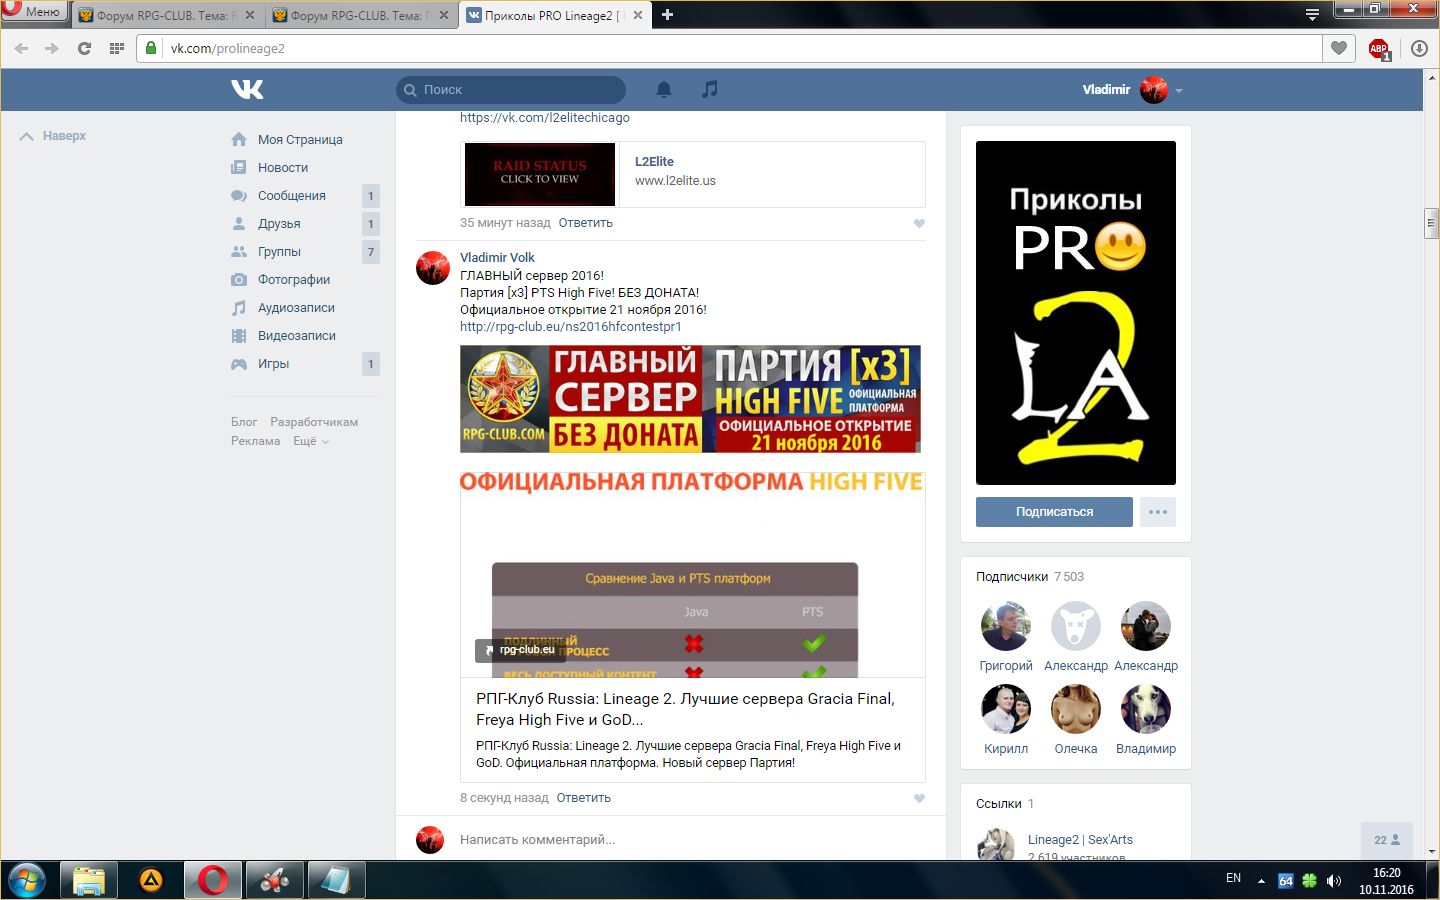
Task: Click the Разработчикам footer link
Action: (314, 422)
